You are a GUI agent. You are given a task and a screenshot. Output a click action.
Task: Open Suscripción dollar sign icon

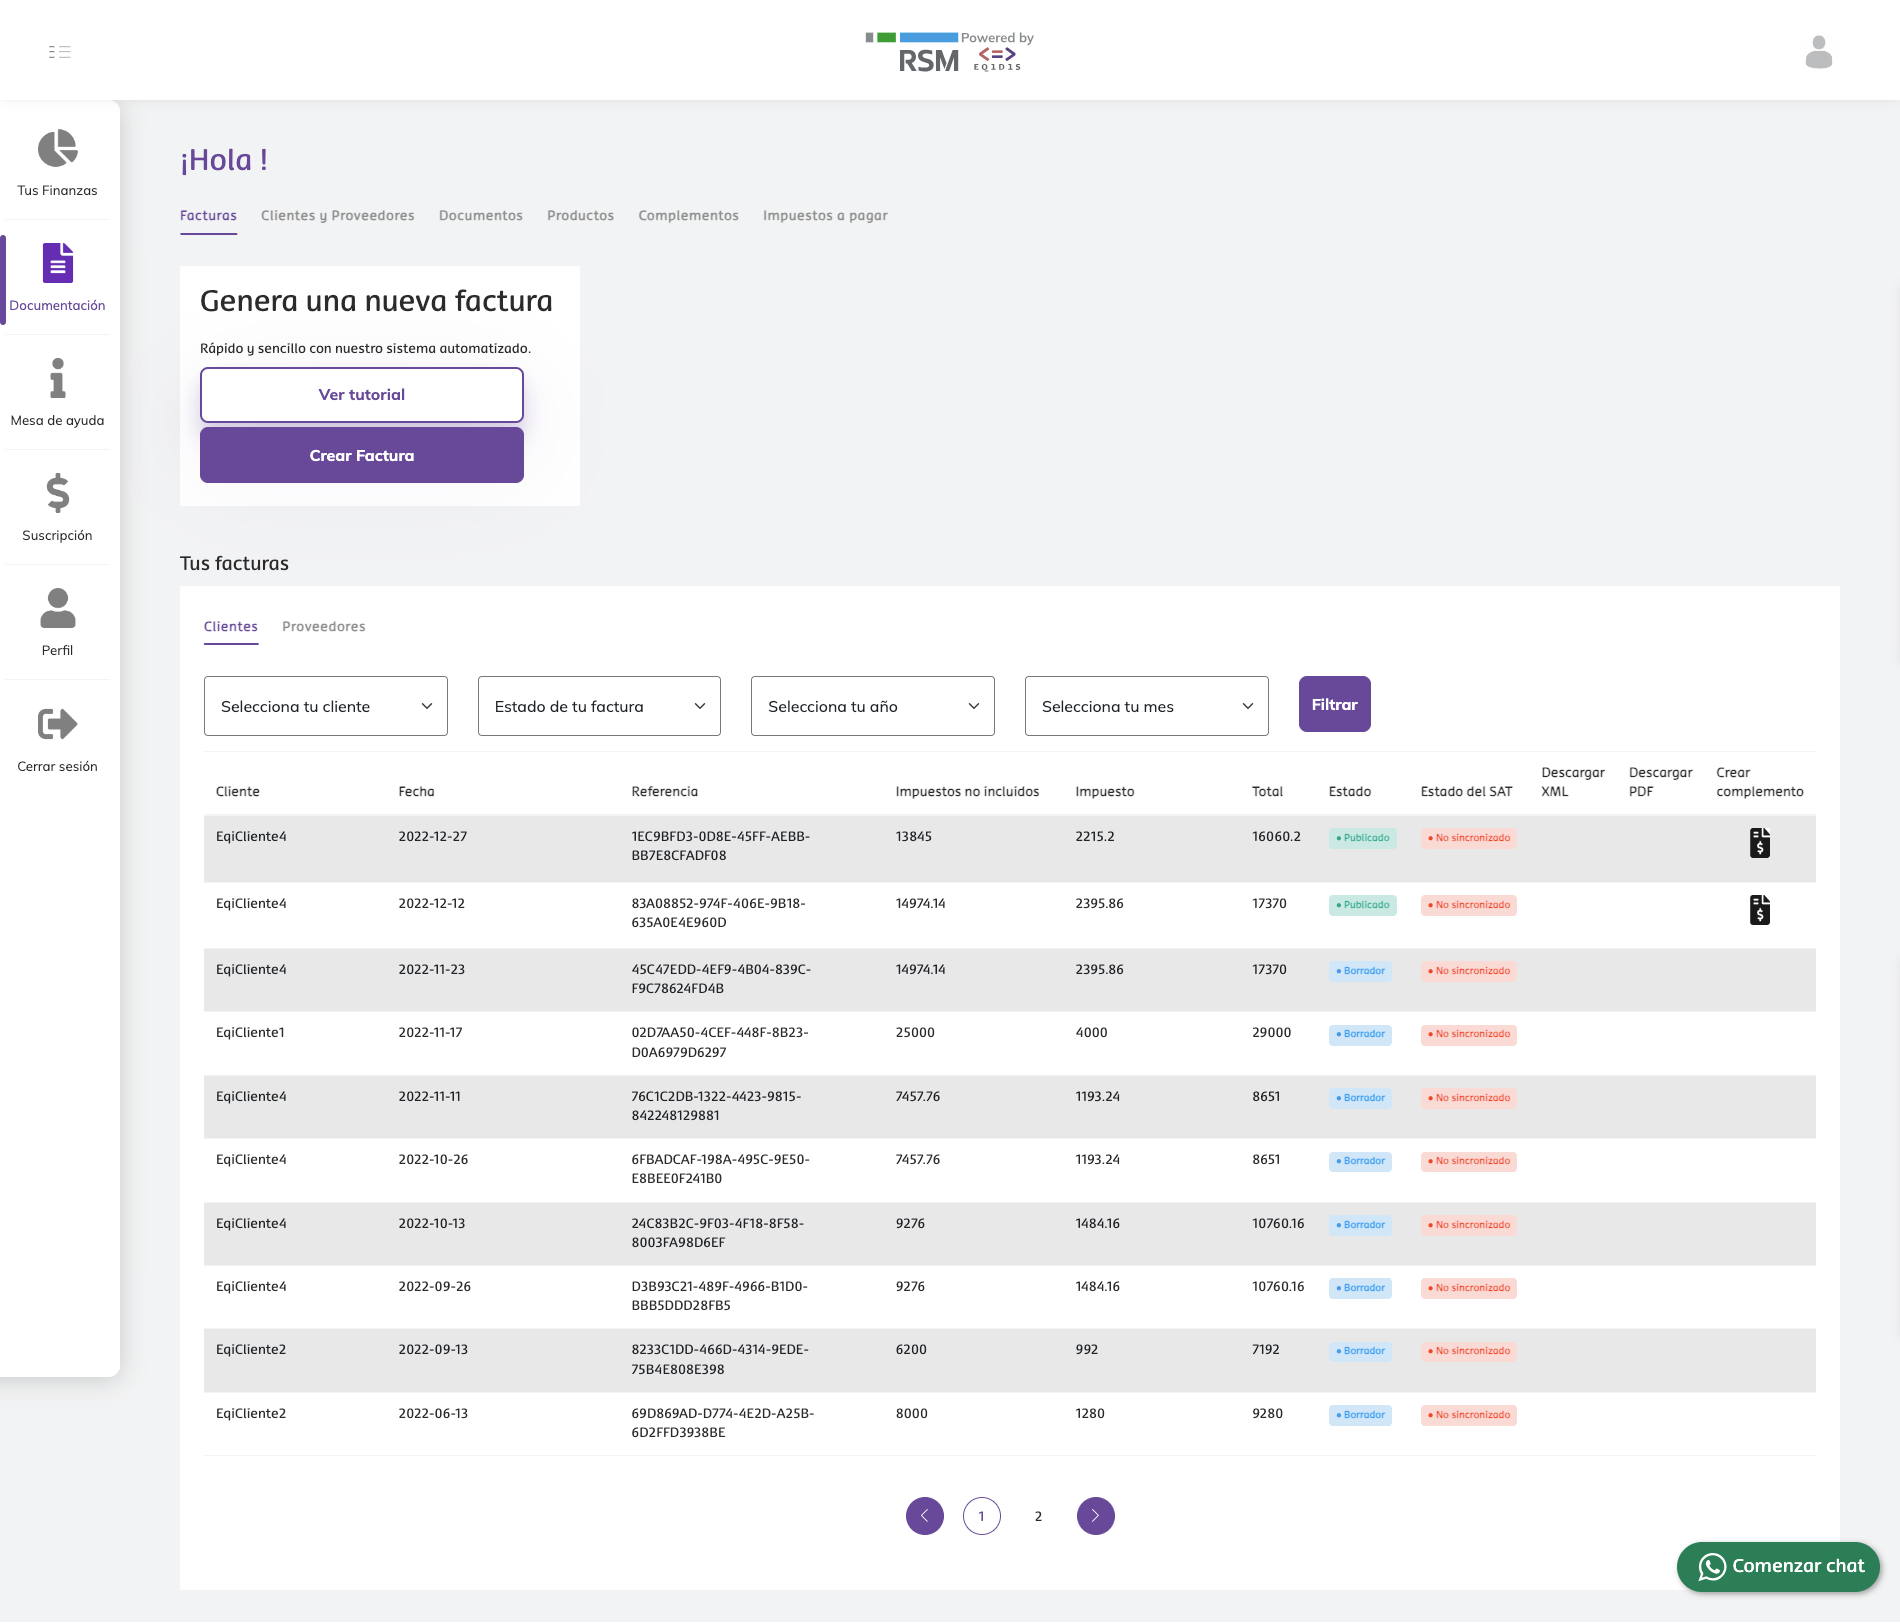point(57,493)
